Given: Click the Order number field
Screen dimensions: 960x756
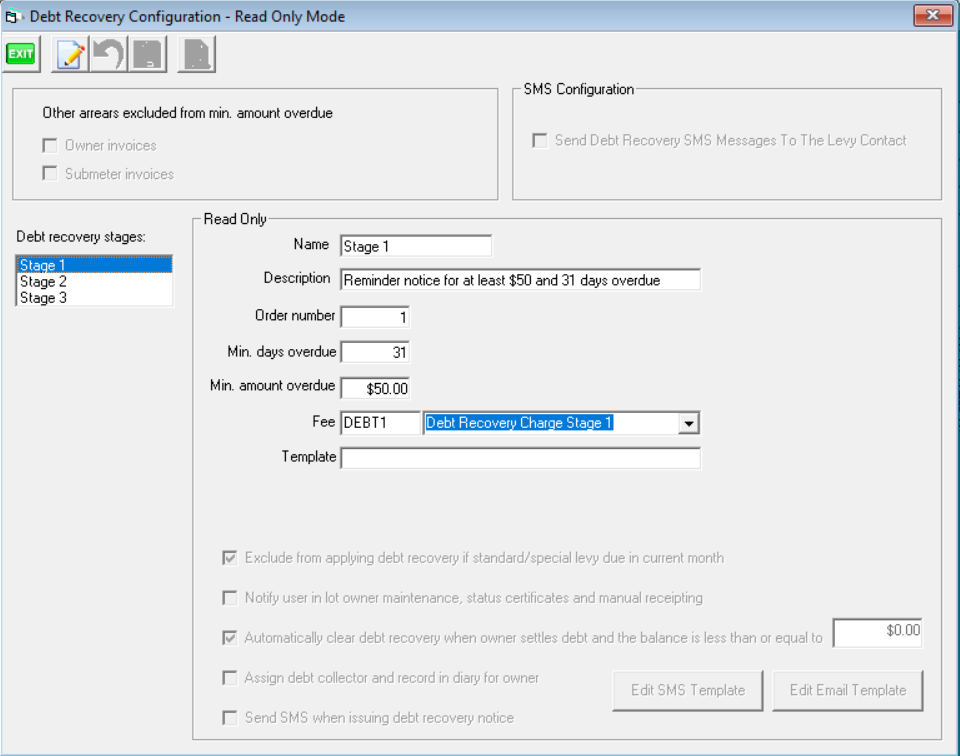Looking at the screenshot, I should tap(375, 317).
